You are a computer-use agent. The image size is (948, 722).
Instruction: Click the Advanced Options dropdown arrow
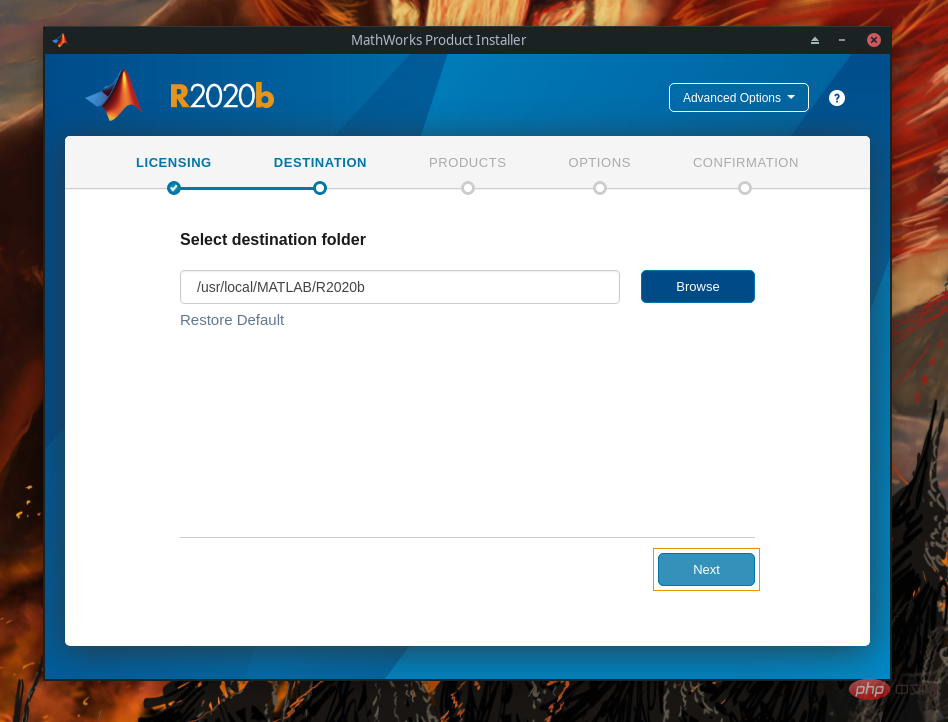pos(791,97)
